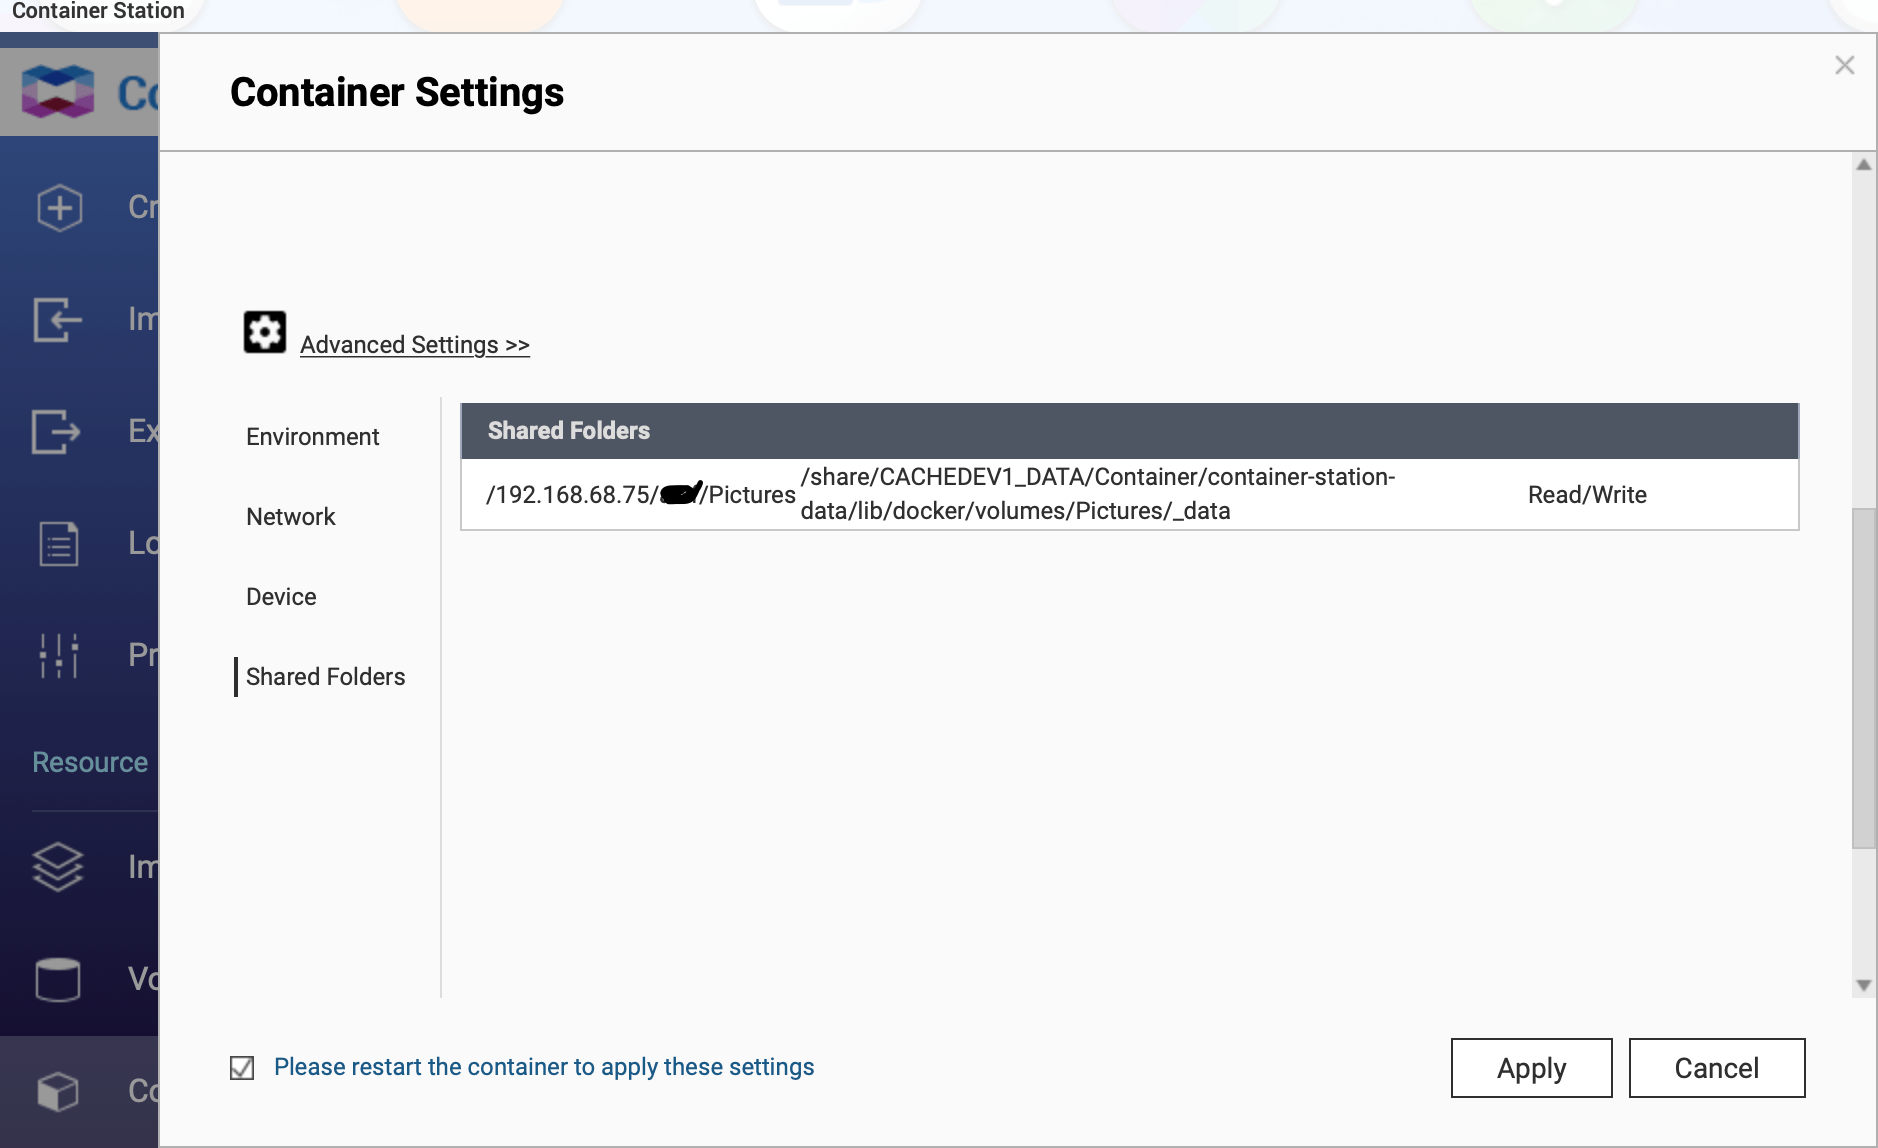Uncheck the restart container checkbox
The image size is (1878, 1148).
coord(242,1068)
